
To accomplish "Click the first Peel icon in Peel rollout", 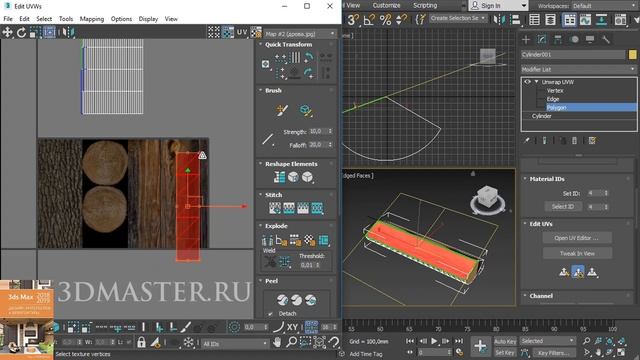I will (282, 300).
